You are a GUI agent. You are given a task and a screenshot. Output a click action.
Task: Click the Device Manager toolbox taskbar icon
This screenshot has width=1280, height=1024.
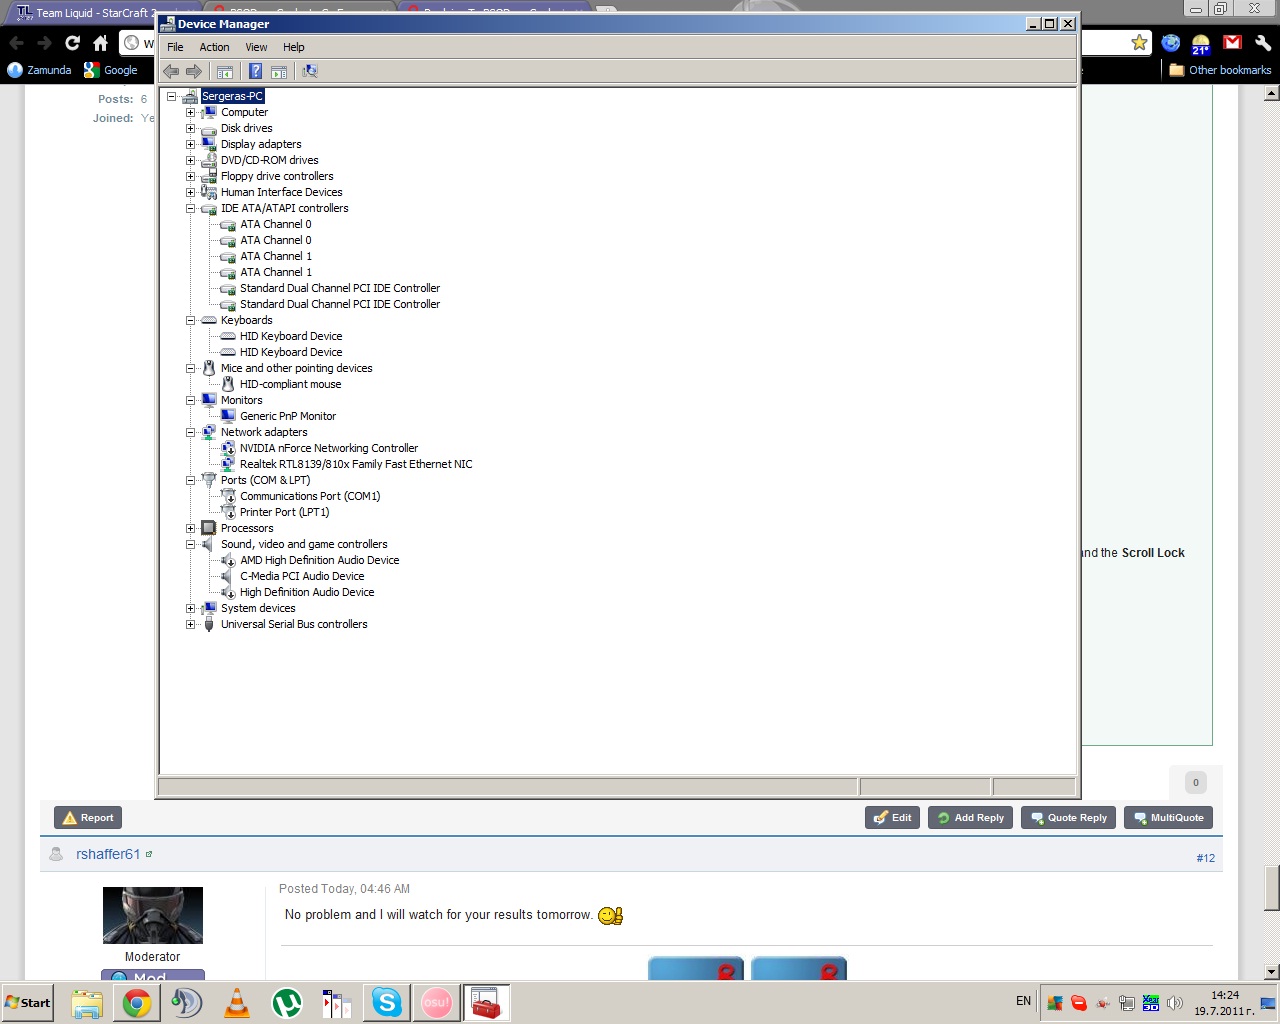point(487,1002)
